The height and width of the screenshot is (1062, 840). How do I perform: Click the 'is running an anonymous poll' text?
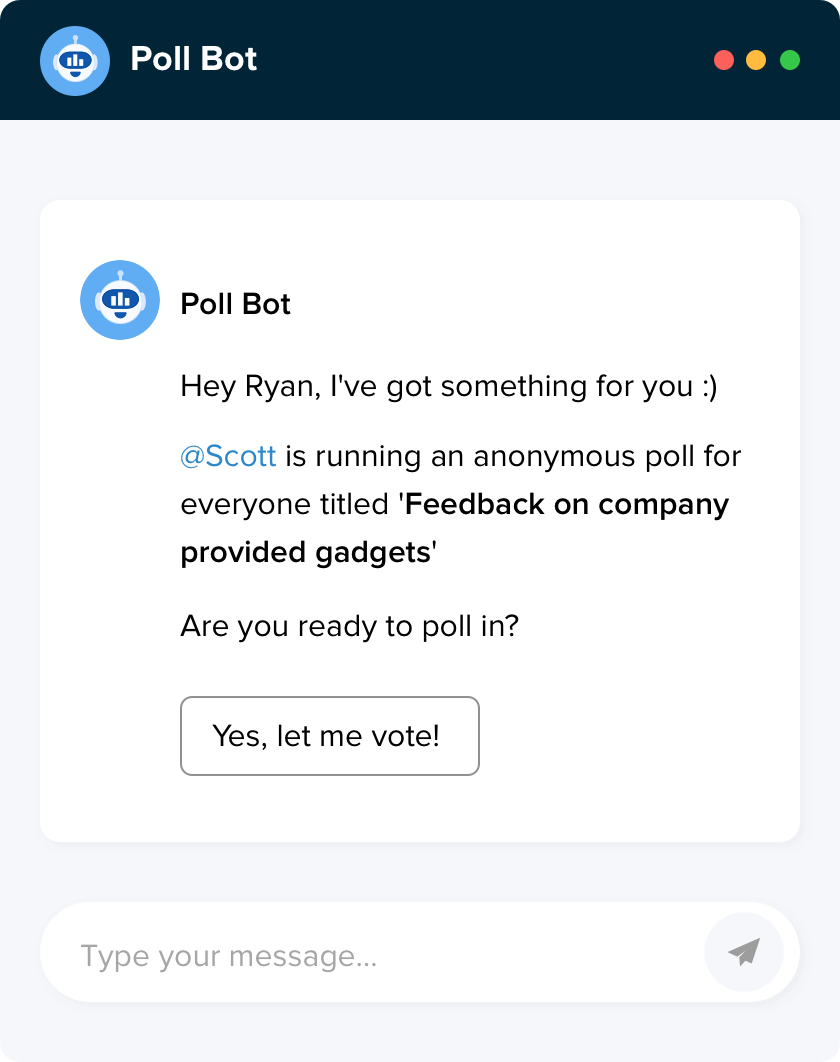513,457
